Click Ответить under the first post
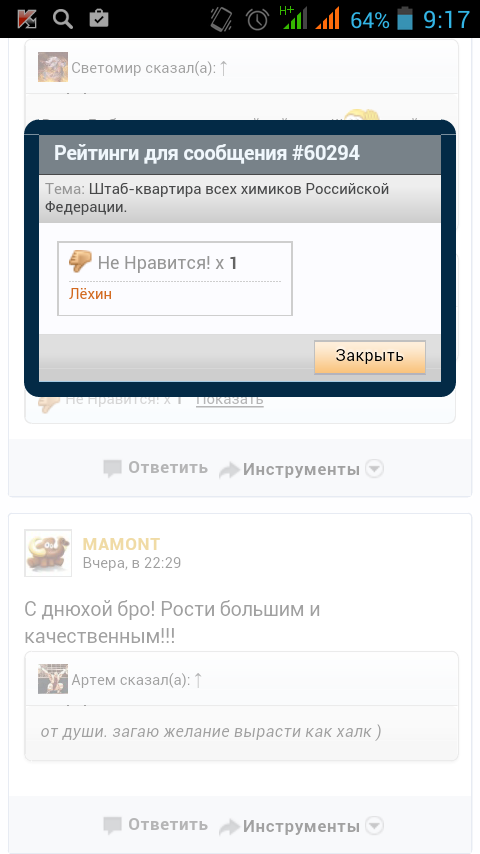Viewport: 480px width, 854px height. (168, 468)
